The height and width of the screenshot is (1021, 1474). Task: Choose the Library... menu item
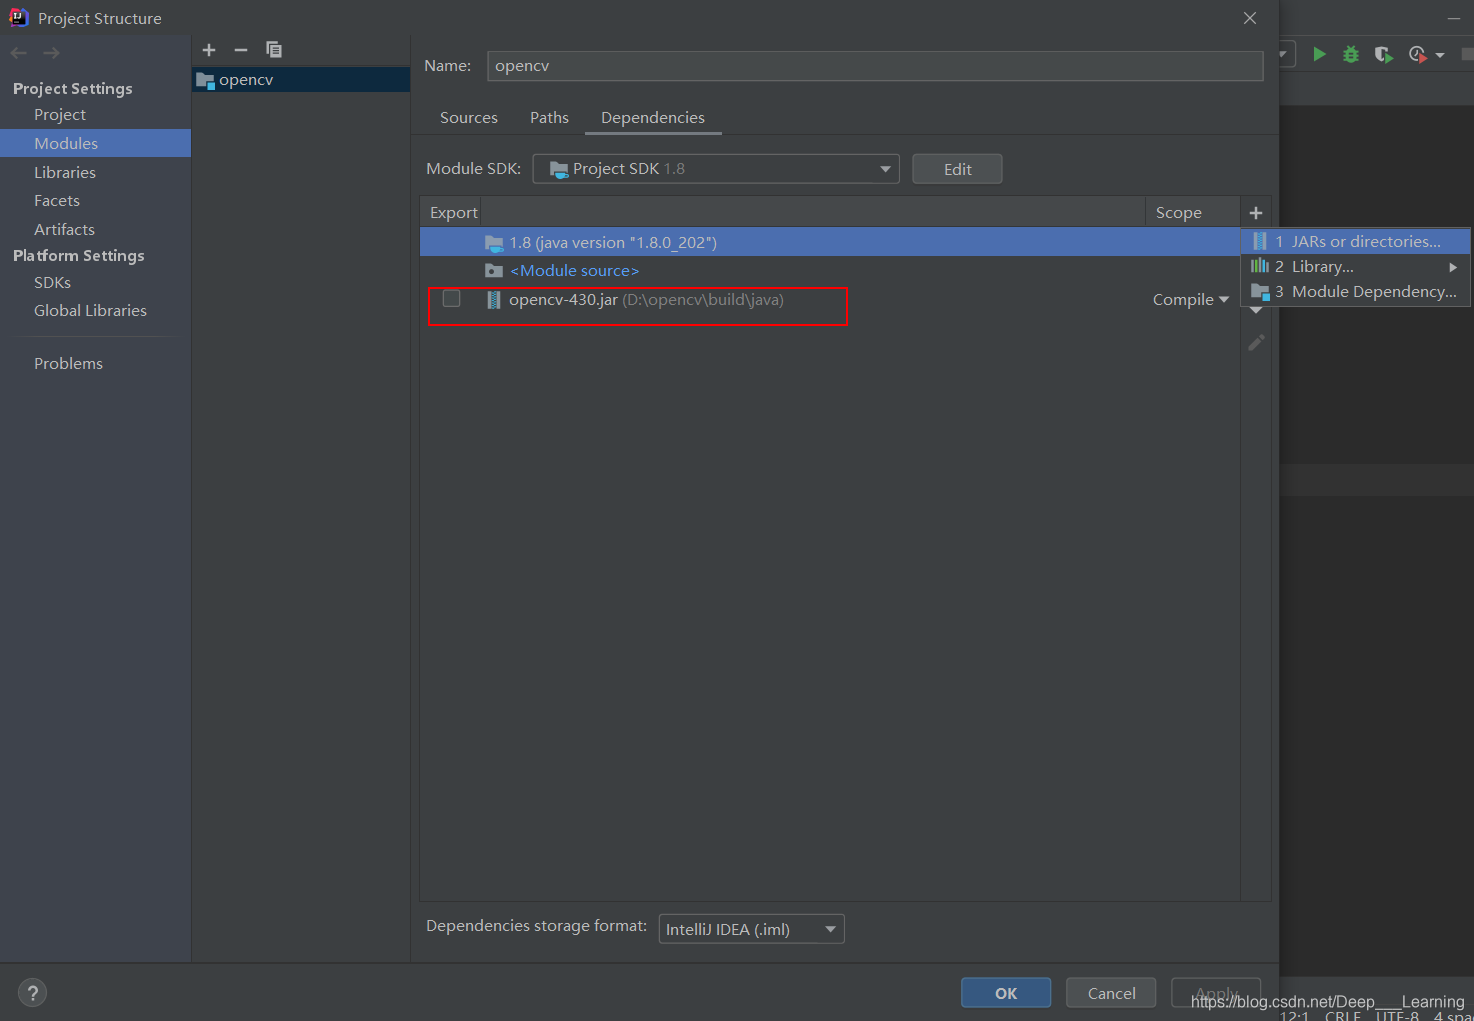point(1356,267)
